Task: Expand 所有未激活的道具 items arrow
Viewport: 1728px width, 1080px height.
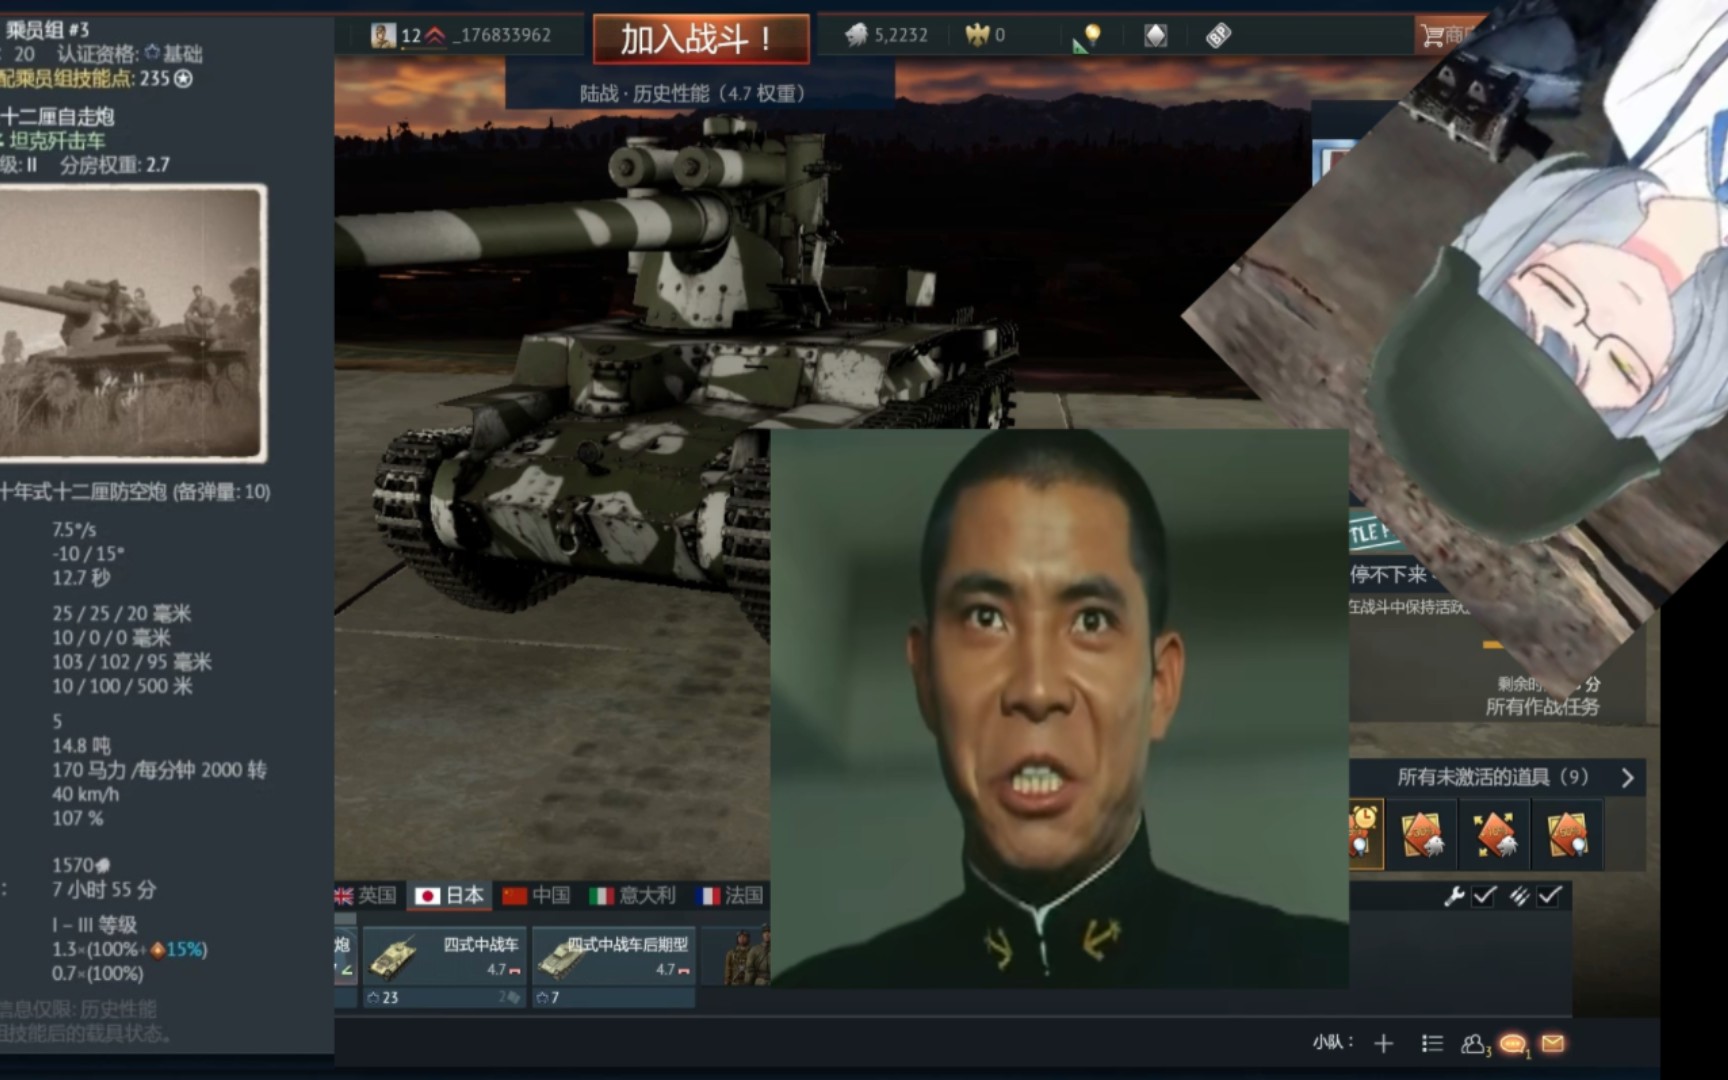Action: (1627, 778)
